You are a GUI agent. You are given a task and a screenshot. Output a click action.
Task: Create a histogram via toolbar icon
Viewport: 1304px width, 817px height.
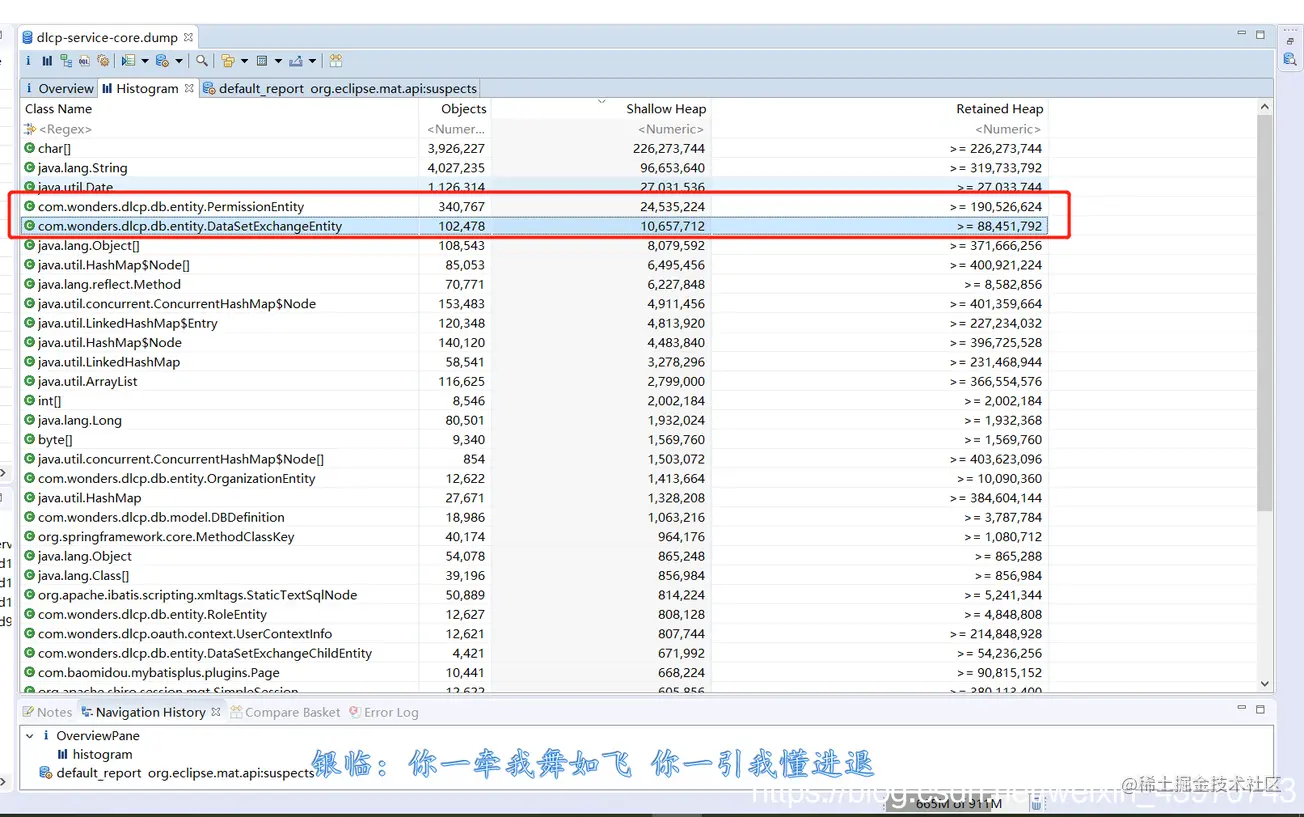[x=46, y=61]
